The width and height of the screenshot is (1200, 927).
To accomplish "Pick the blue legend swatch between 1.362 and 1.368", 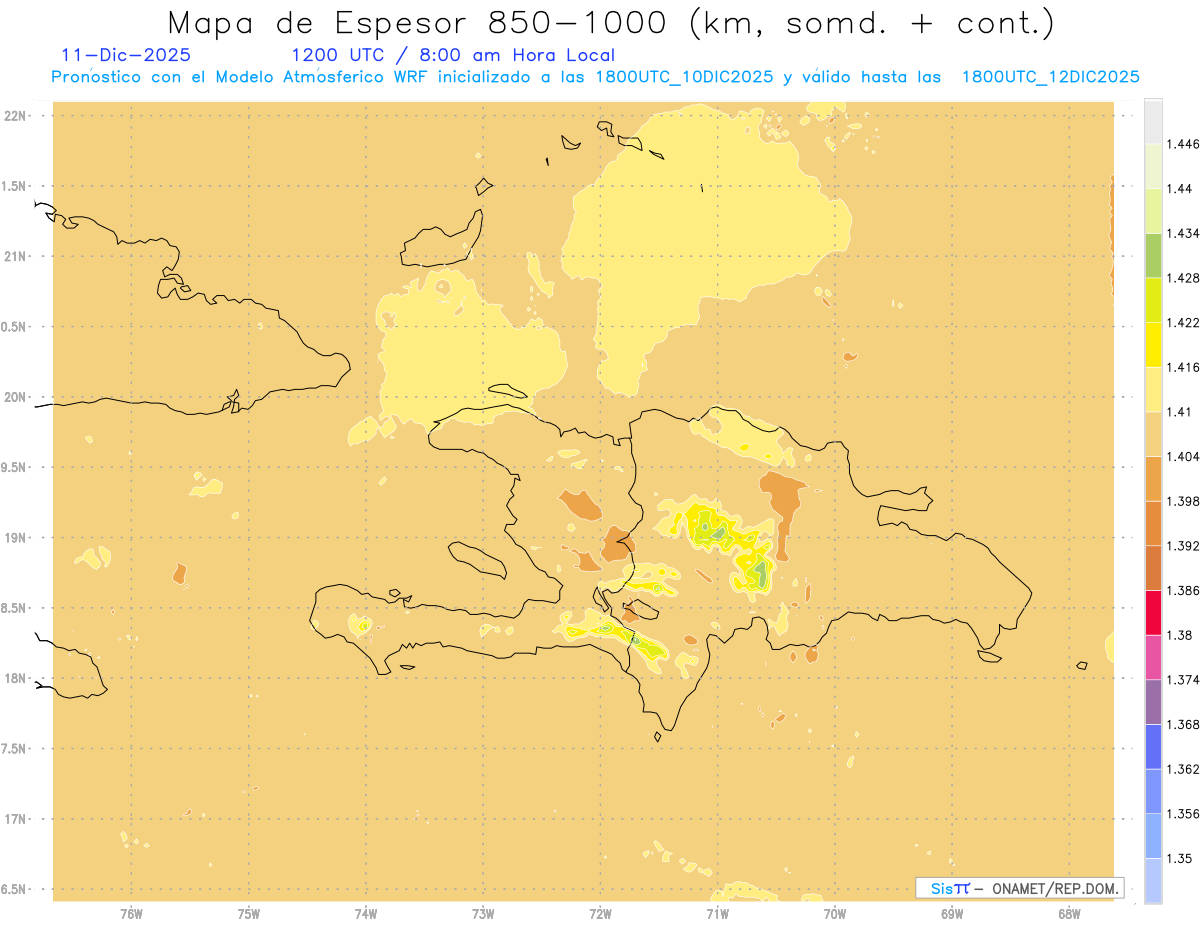I will pyautogui.click(x=1153, y=747).
